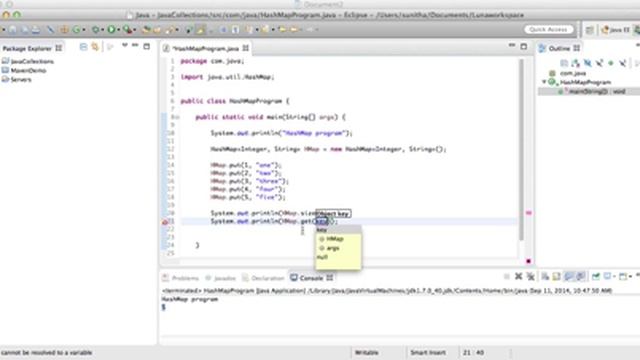Image resolution: width=640 pixels, height=360 pixels.
Task: Click the fold toggle at line 8
Action: pos(178,117)
